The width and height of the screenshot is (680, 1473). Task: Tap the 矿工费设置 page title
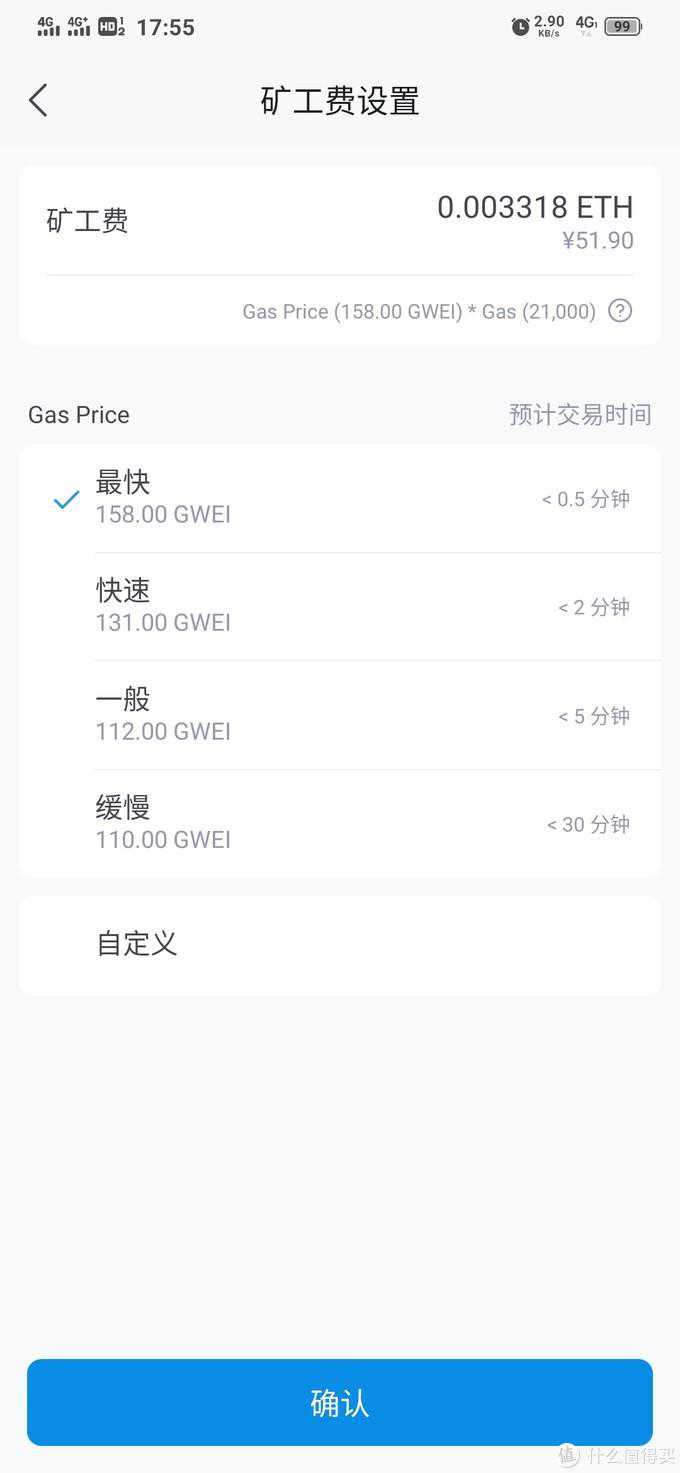click(x=340, y=101)
